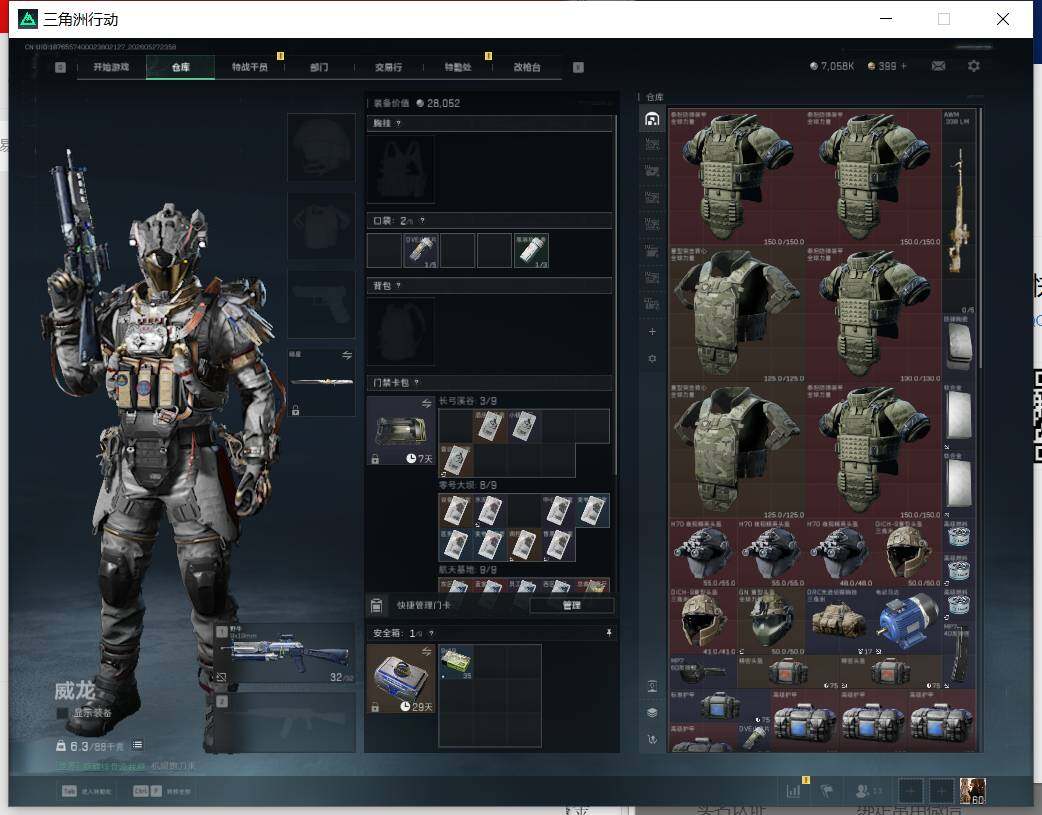Select the GN heavy helmet item
The image size is (1042, 815).
pyautogui.click(x=771, y=621)
